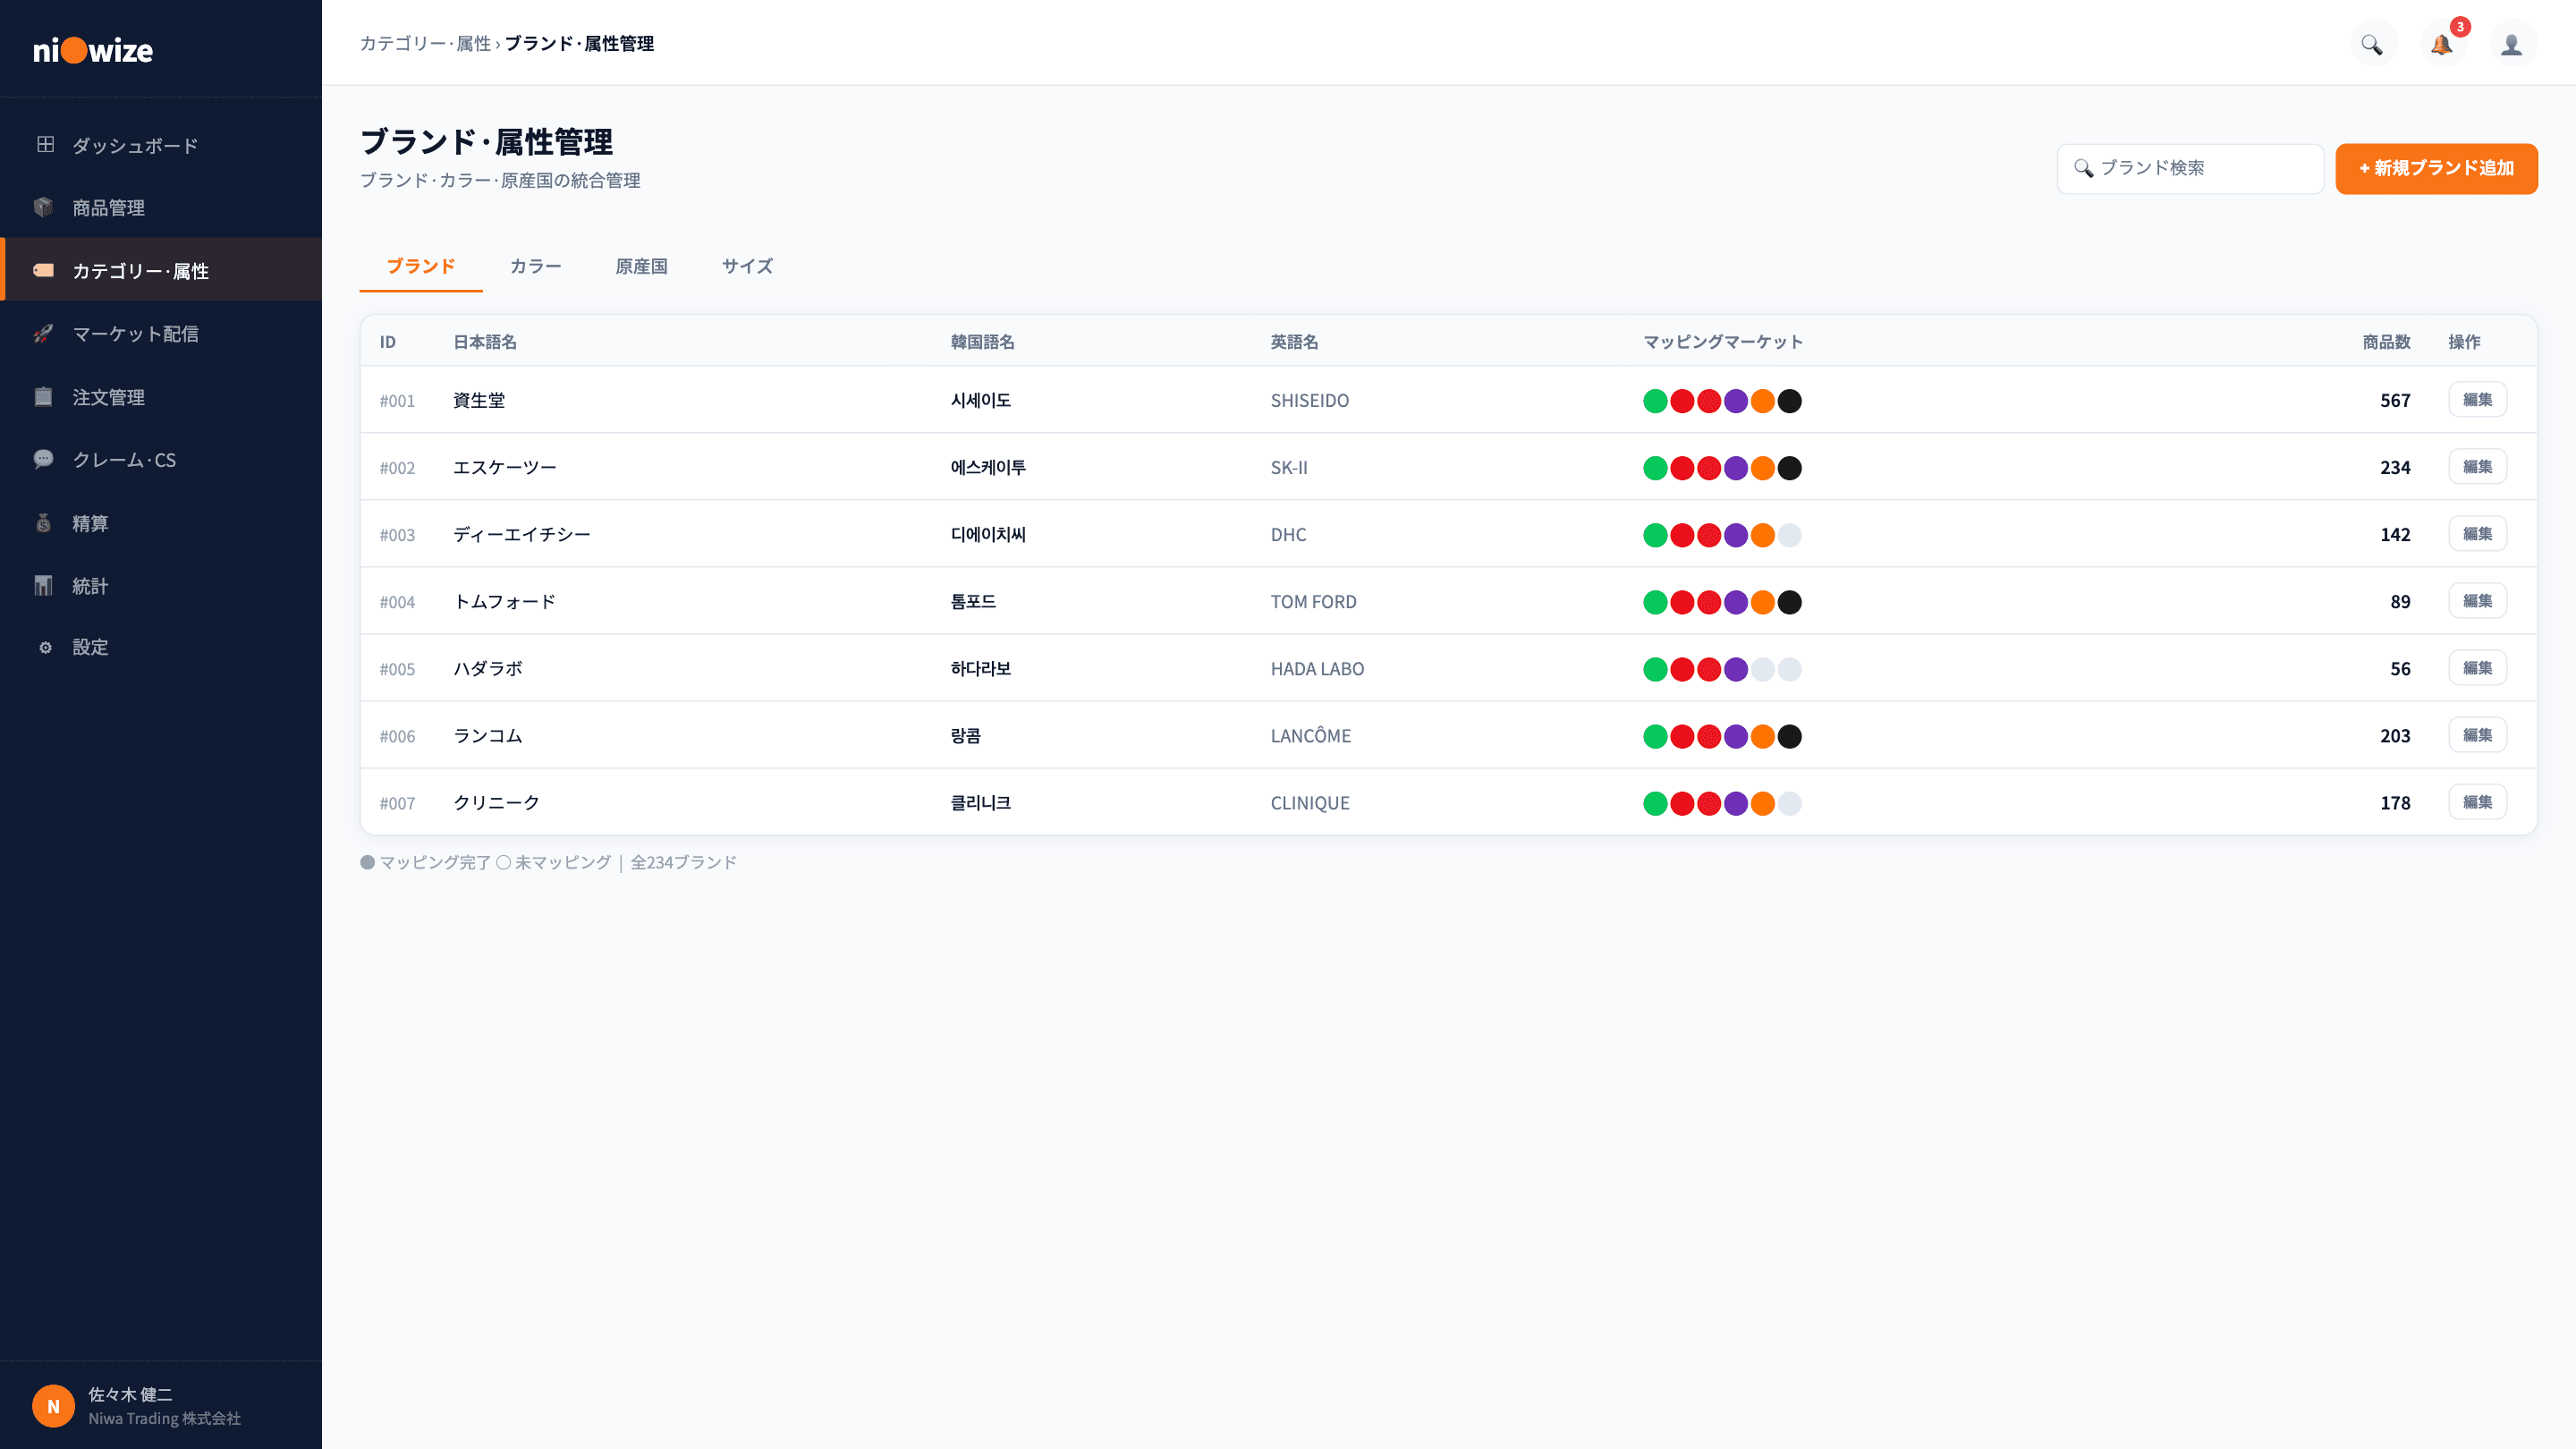Click the 全234ブランド footer text

(683, 862)
